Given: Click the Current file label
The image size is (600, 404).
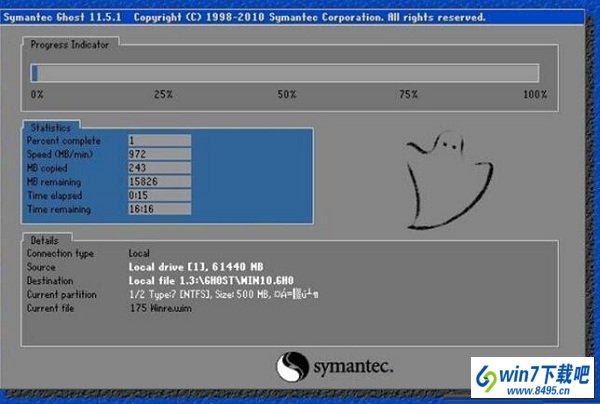Looking at the screenshot, I should point(51,308).
